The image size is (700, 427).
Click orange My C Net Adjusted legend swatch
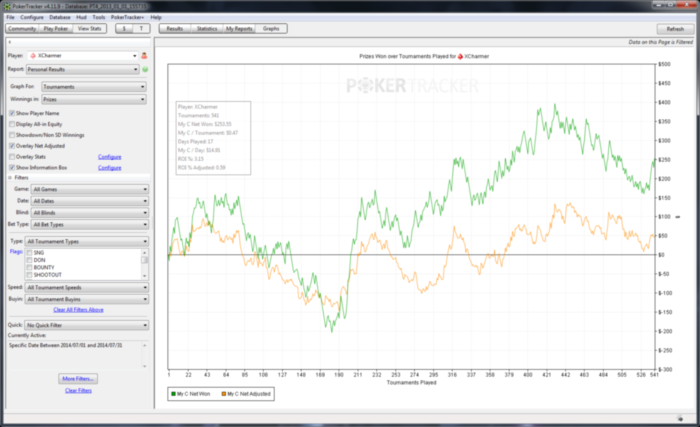224,394
